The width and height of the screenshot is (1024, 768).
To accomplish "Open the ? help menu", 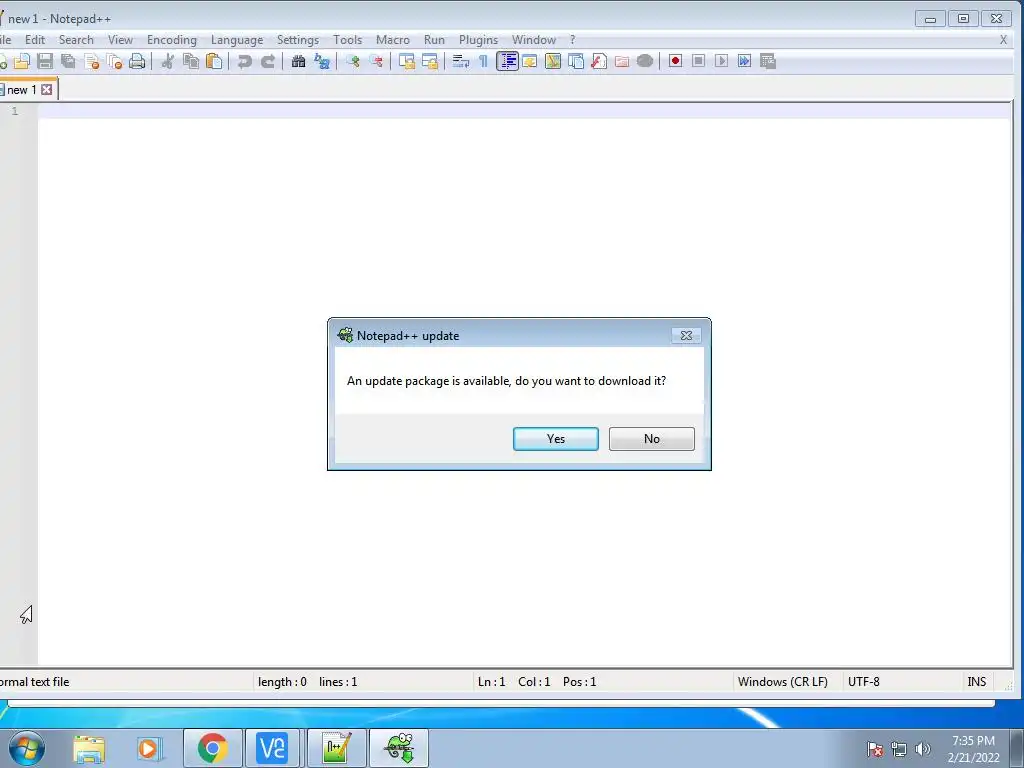I will [x=573, y=40].
